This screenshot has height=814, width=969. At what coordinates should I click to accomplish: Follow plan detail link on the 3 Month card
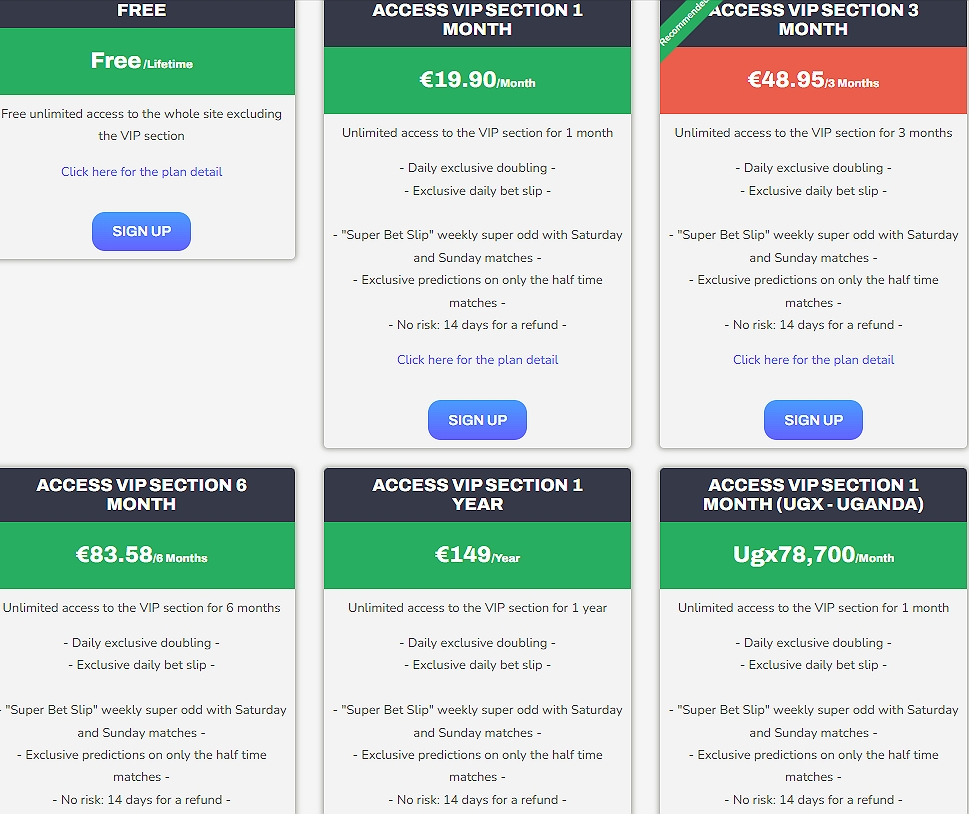click(x=813, y=360)
